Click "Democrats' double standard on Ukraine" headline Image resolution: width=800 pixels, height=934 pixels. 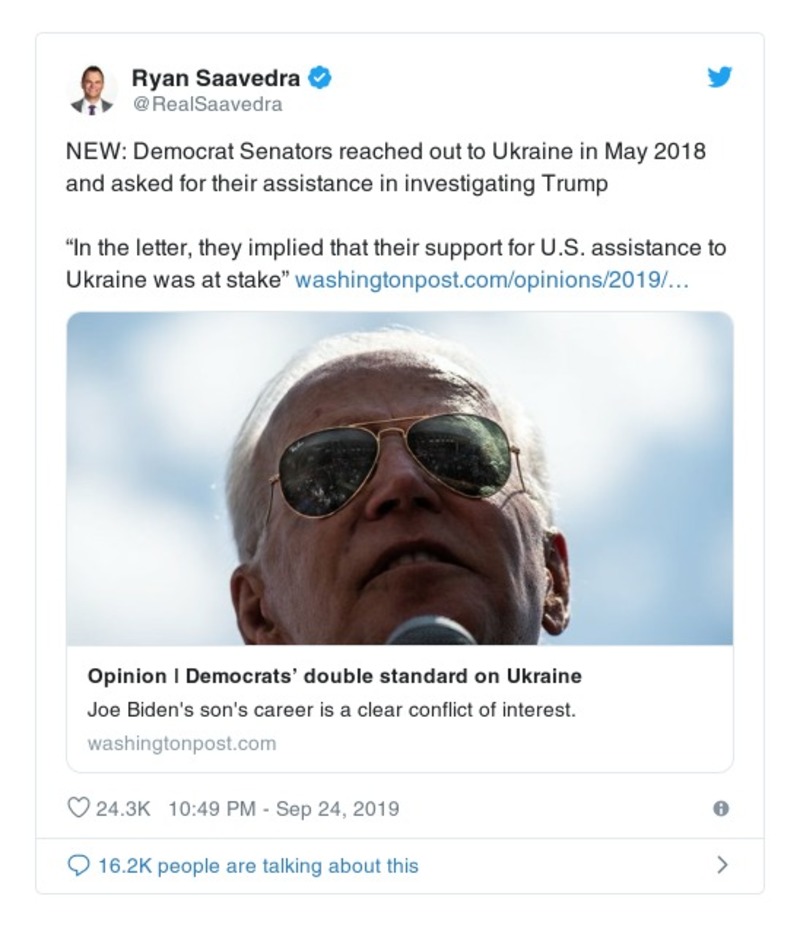[x=383, y=676]
